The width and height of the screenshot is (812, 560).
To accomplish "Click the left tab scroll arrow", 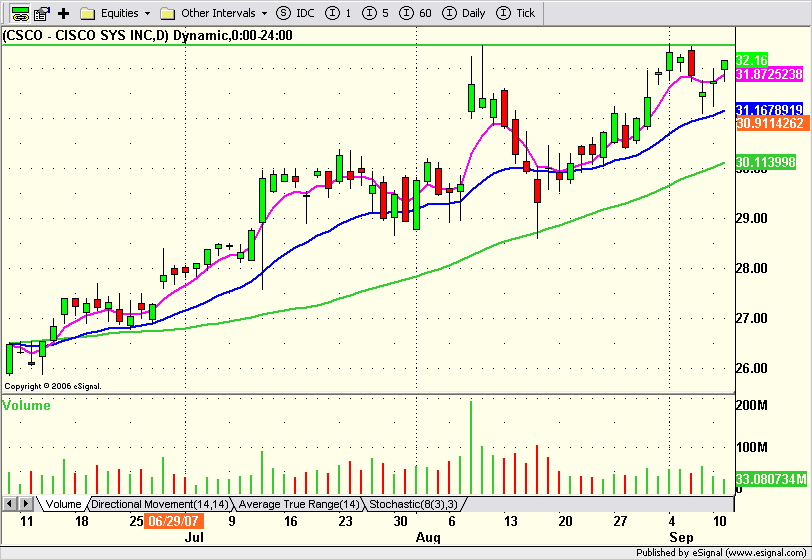I will [9, 504].
